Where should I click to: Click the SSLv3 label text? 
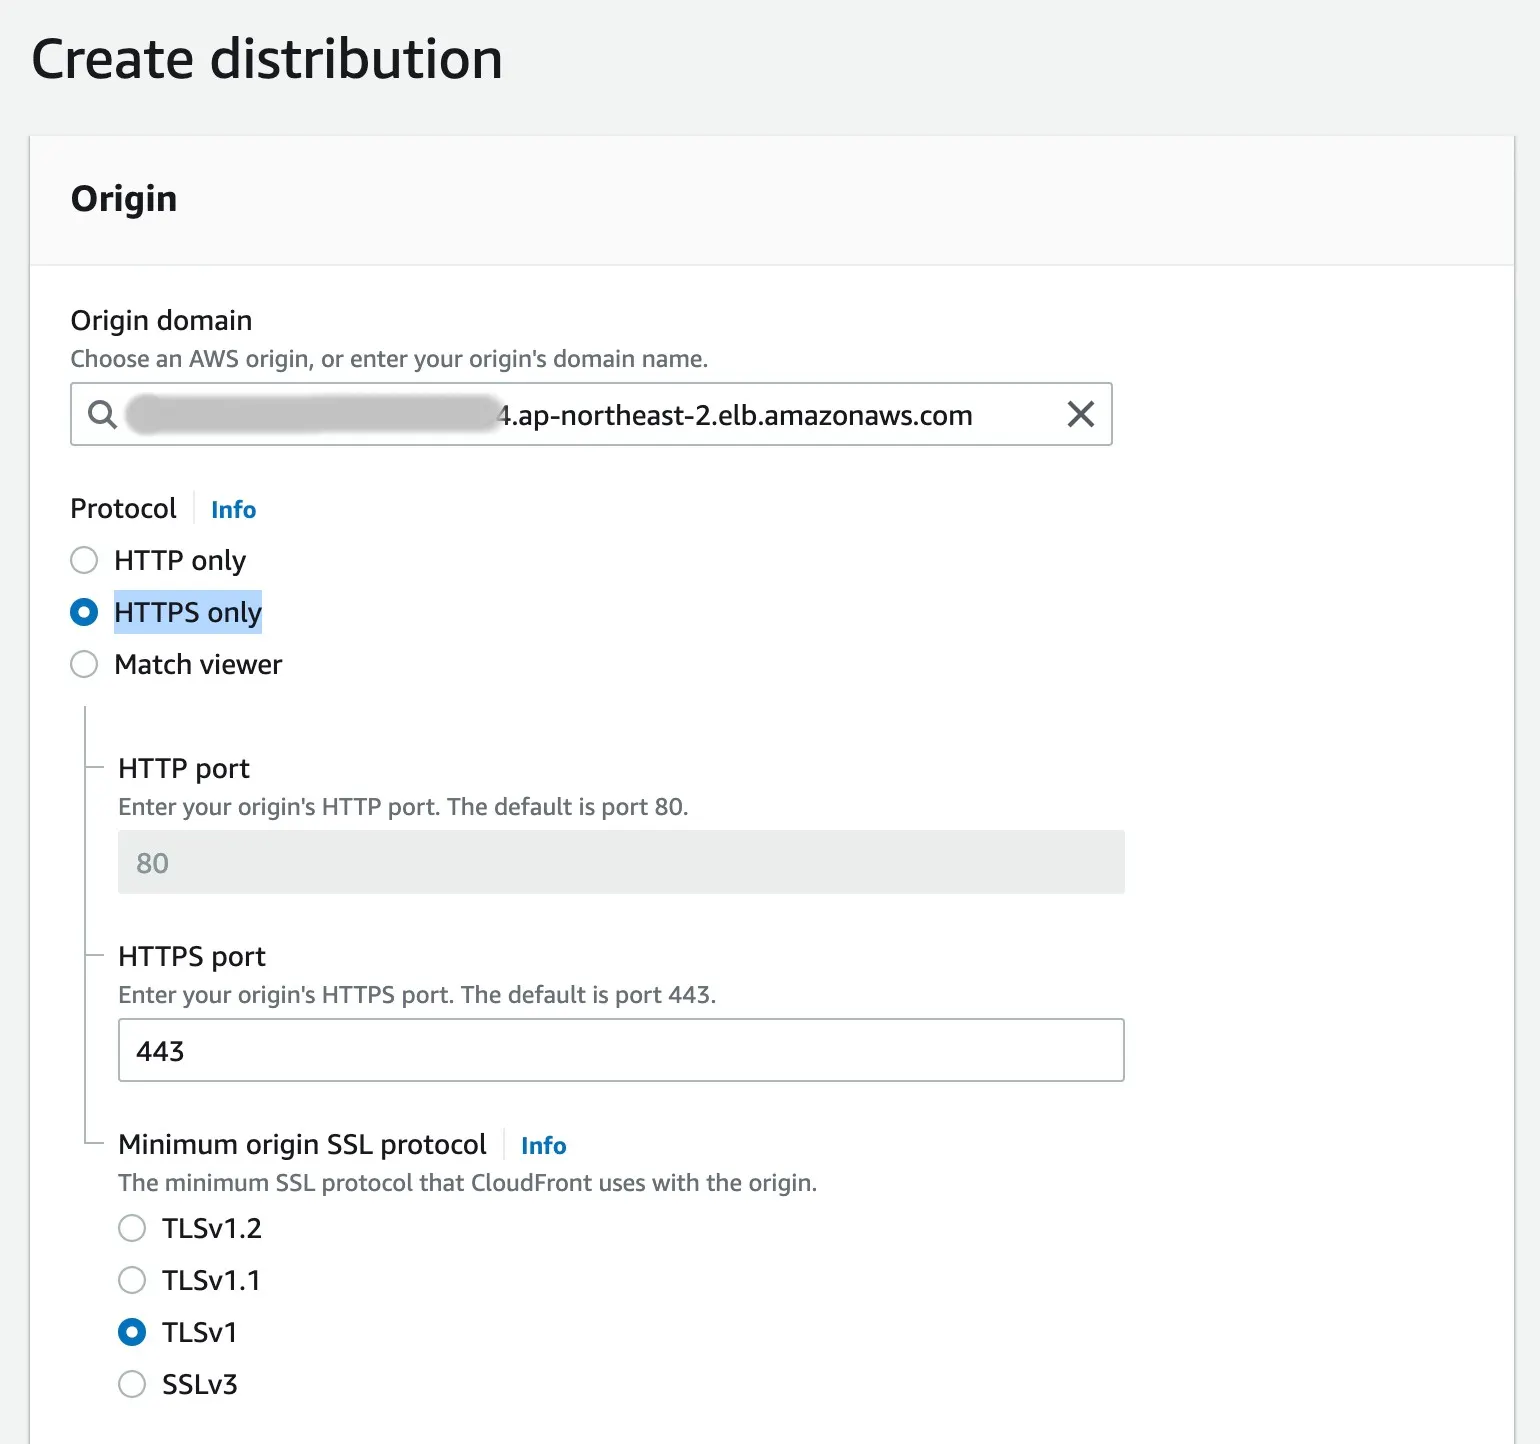(x=200, y=1384)
